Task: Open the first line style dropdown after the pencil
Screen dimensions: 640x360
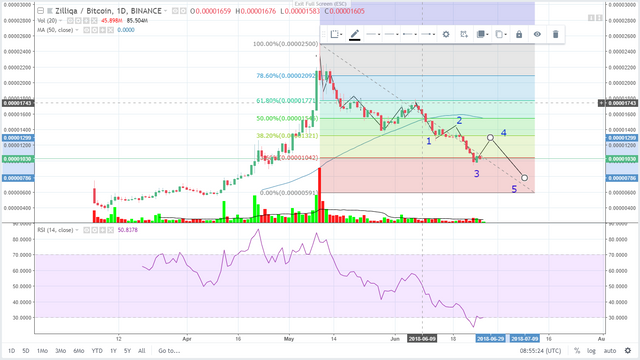Action: [373, 34]
